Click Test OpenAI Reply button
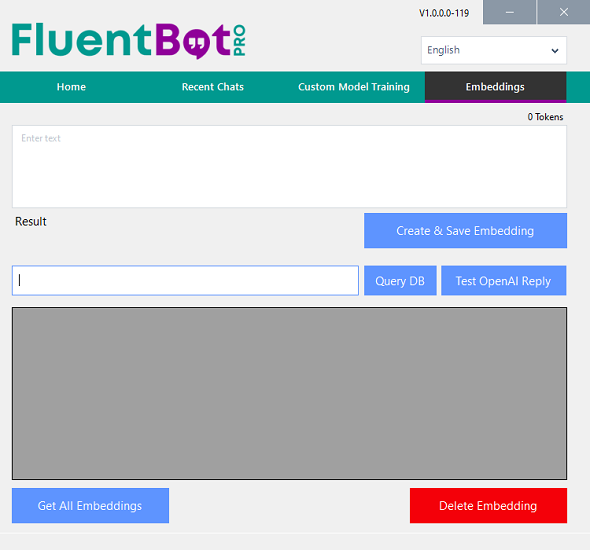 click(x=503, y=281)
